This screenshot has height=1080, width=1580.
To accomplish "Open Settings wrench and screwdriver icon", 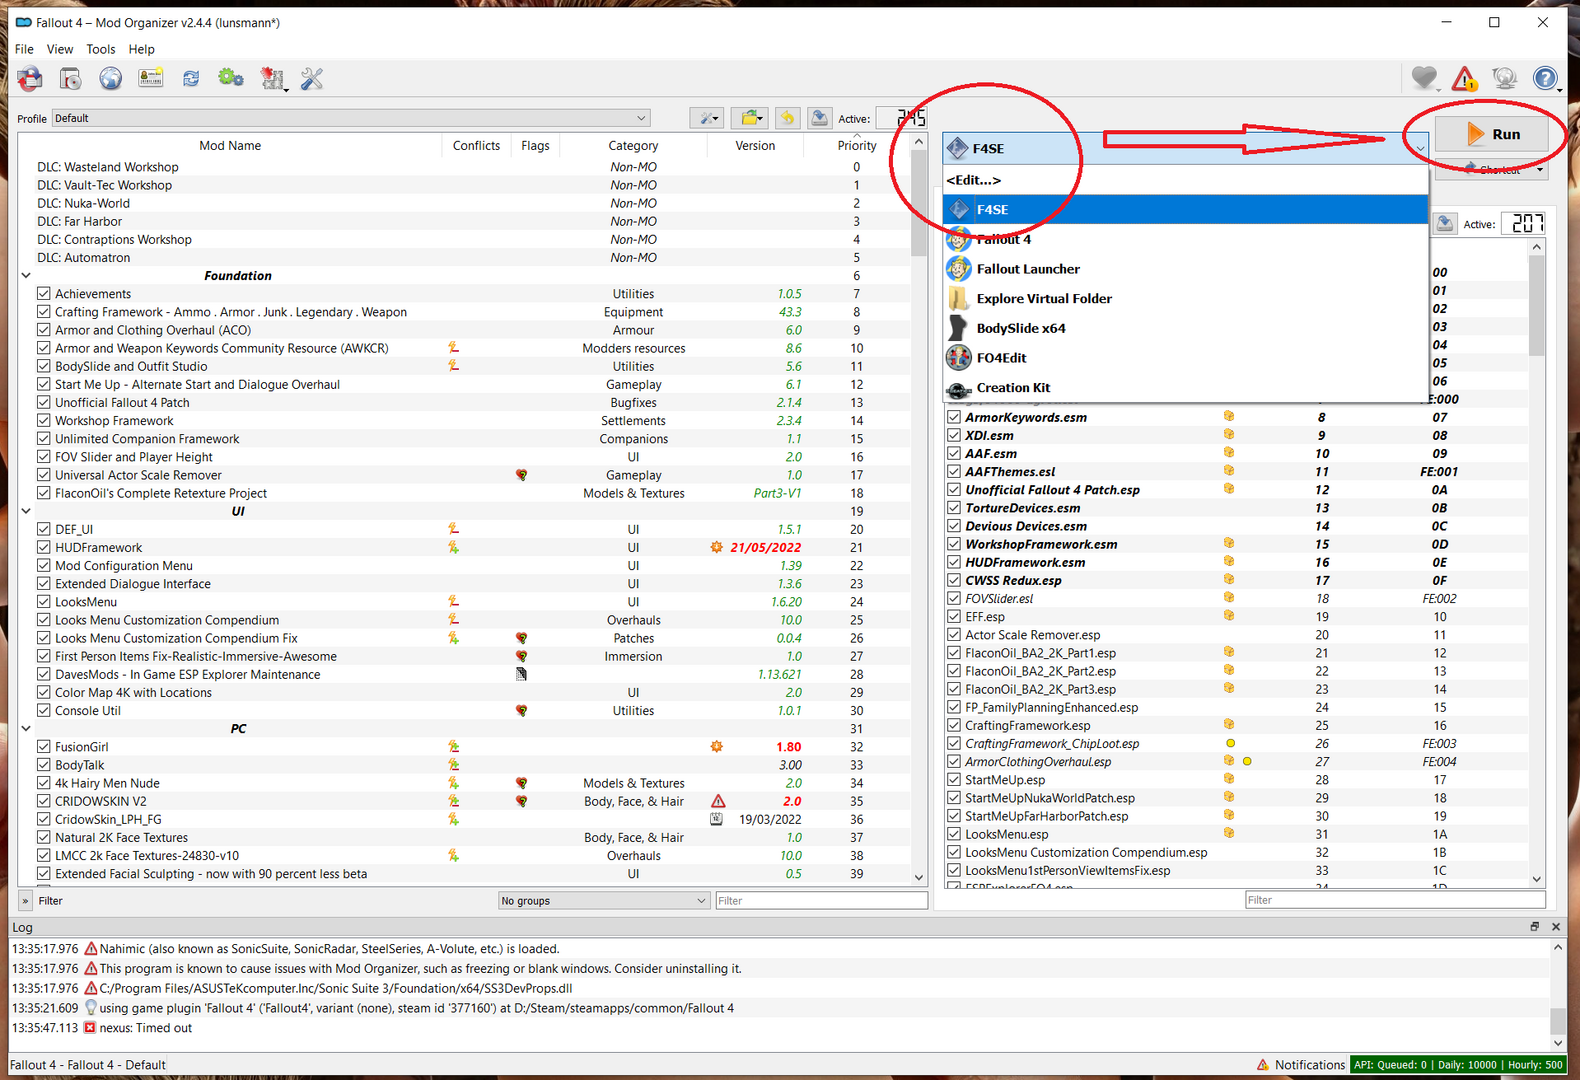I will coord(312,79).
